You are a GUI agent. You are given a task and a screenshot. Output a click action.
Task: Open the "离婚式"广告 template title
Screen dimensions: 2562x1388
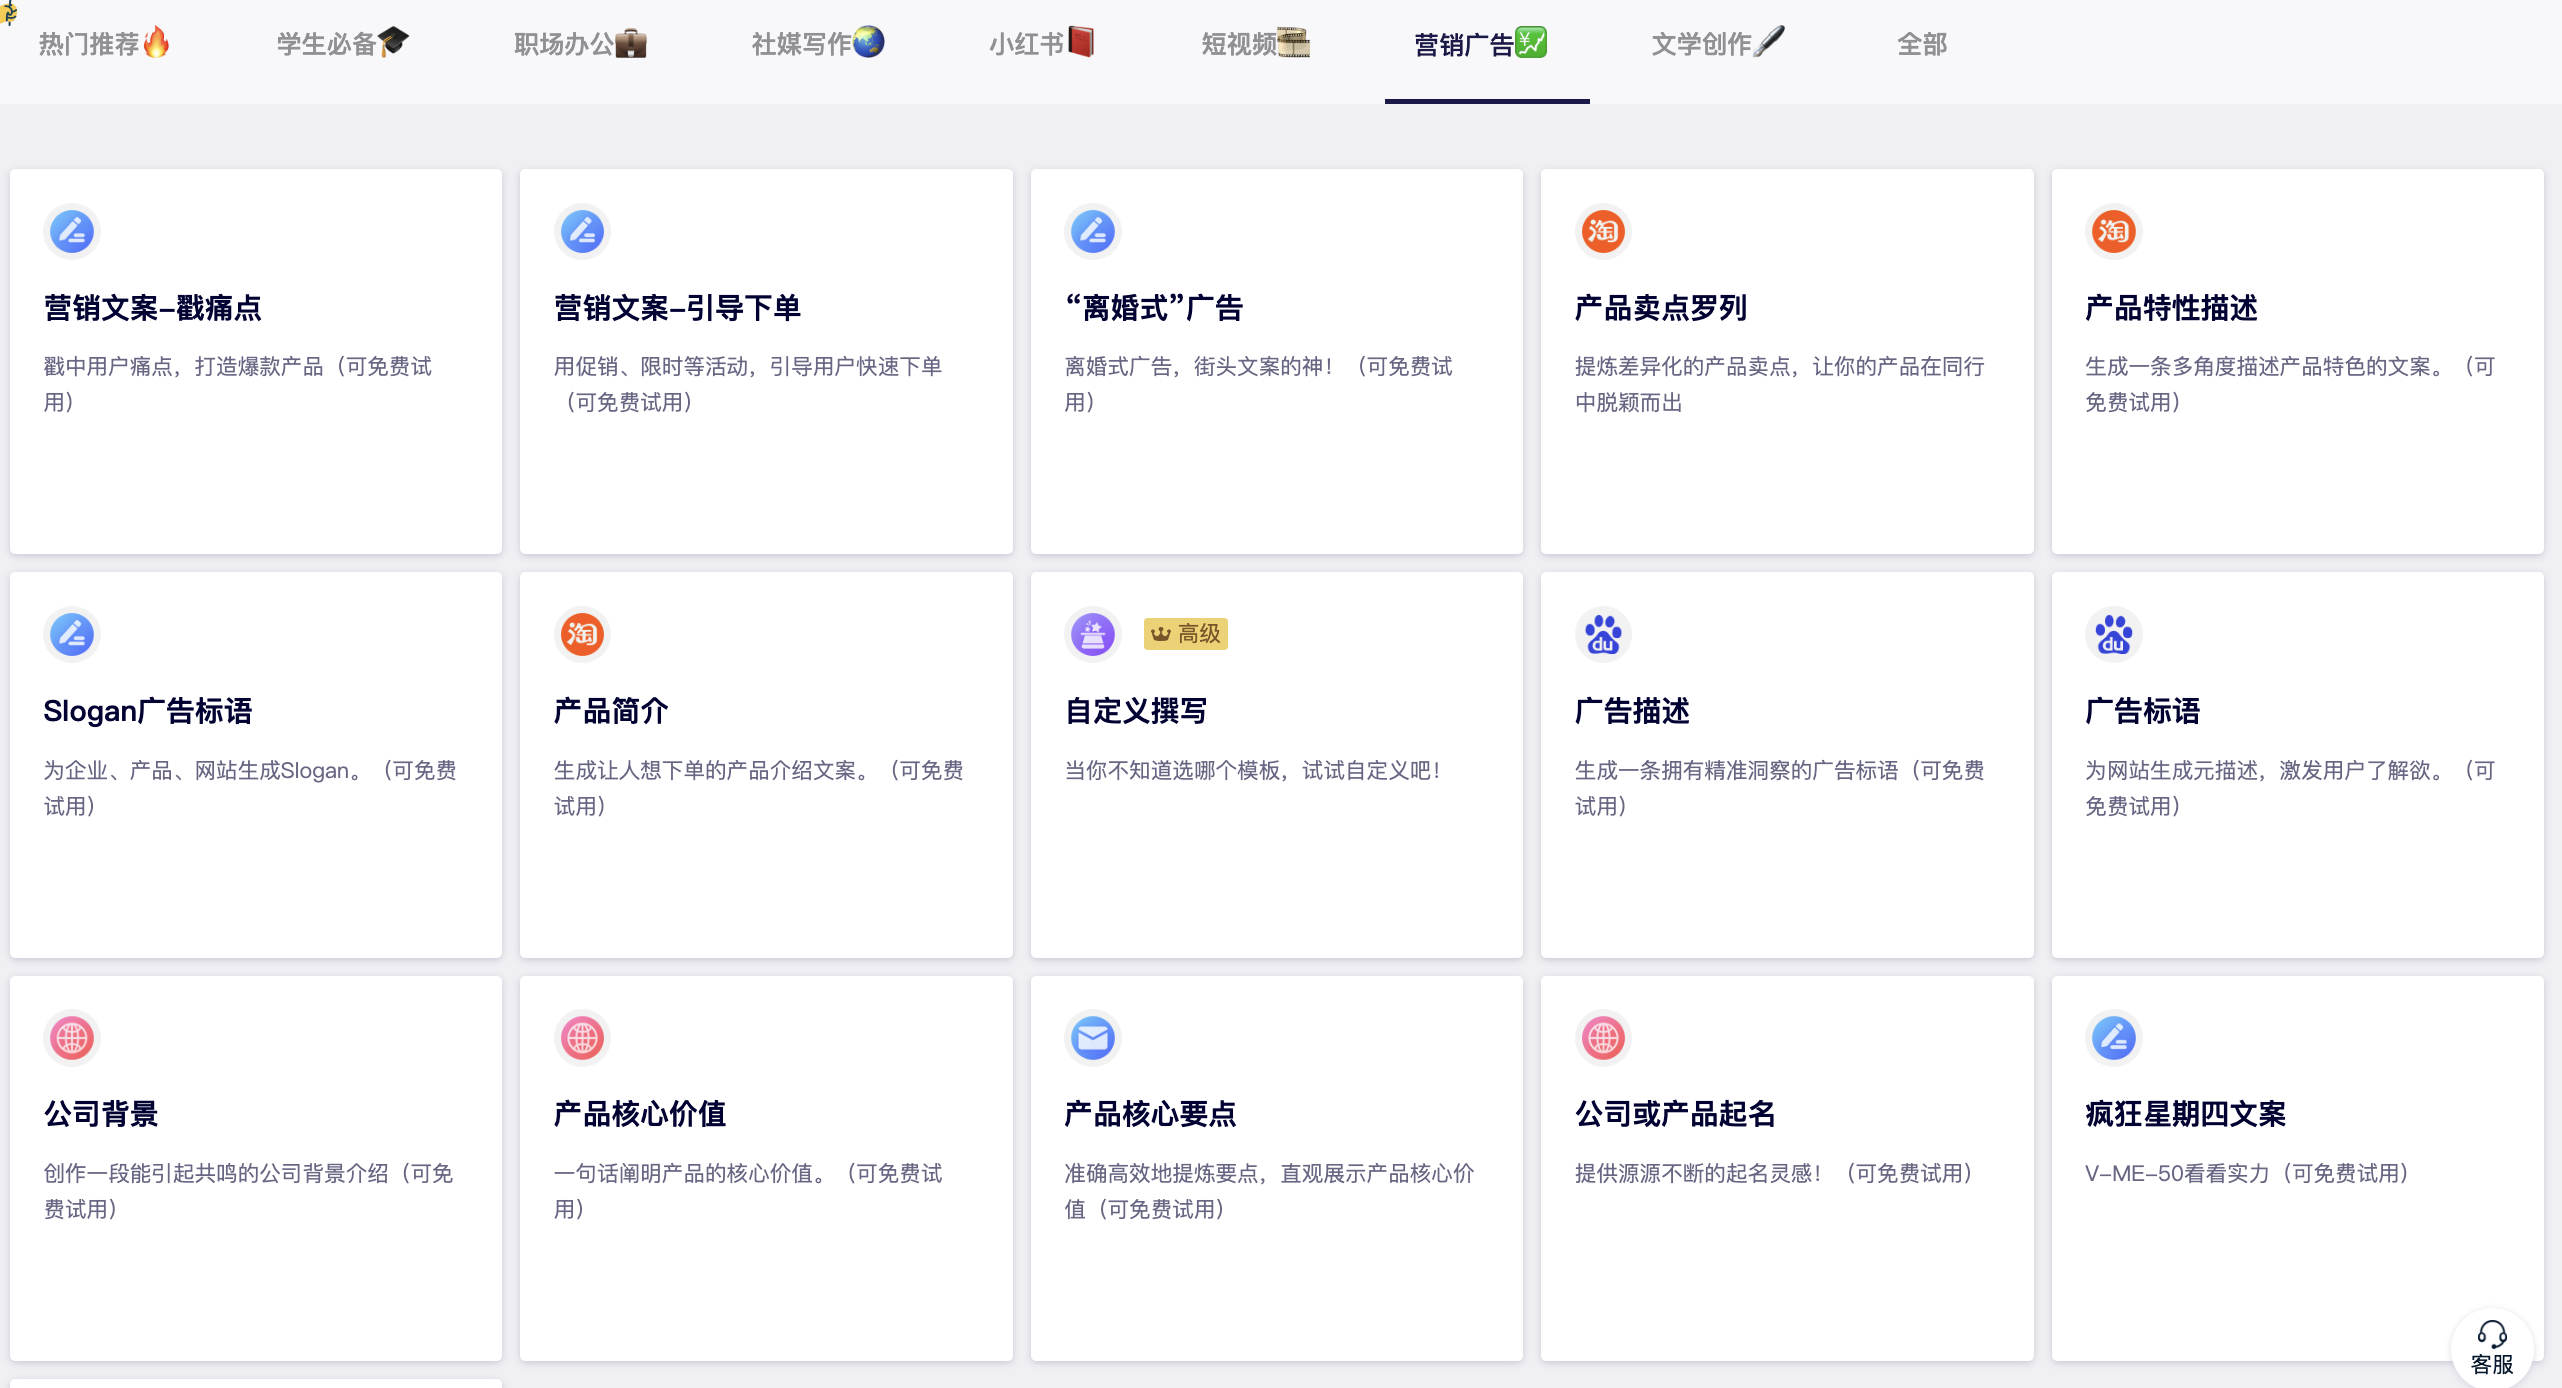(1153, 308)
